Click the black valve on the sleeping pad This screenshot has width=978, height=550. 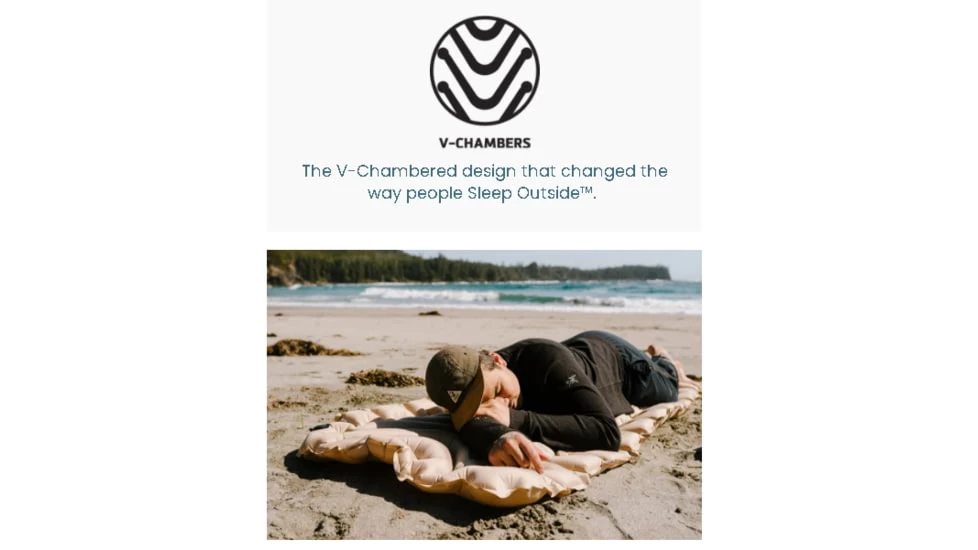[x=319, y=428]
